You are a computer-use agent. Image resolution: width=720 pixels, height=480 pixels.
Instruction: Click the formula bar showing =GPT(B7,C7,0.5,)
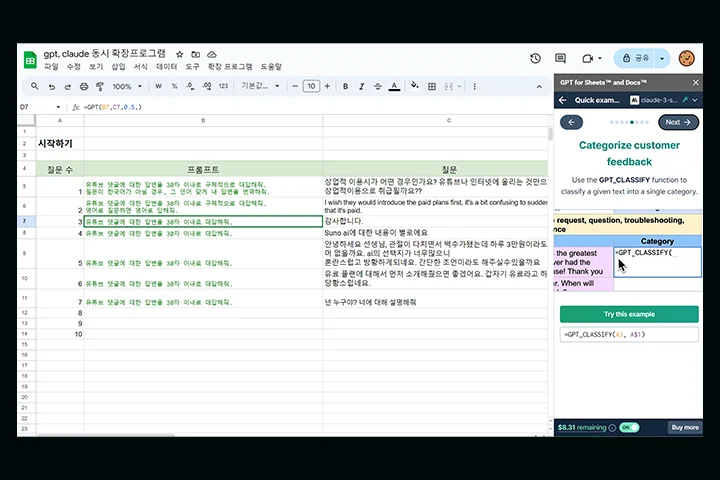tap(315, 107)
